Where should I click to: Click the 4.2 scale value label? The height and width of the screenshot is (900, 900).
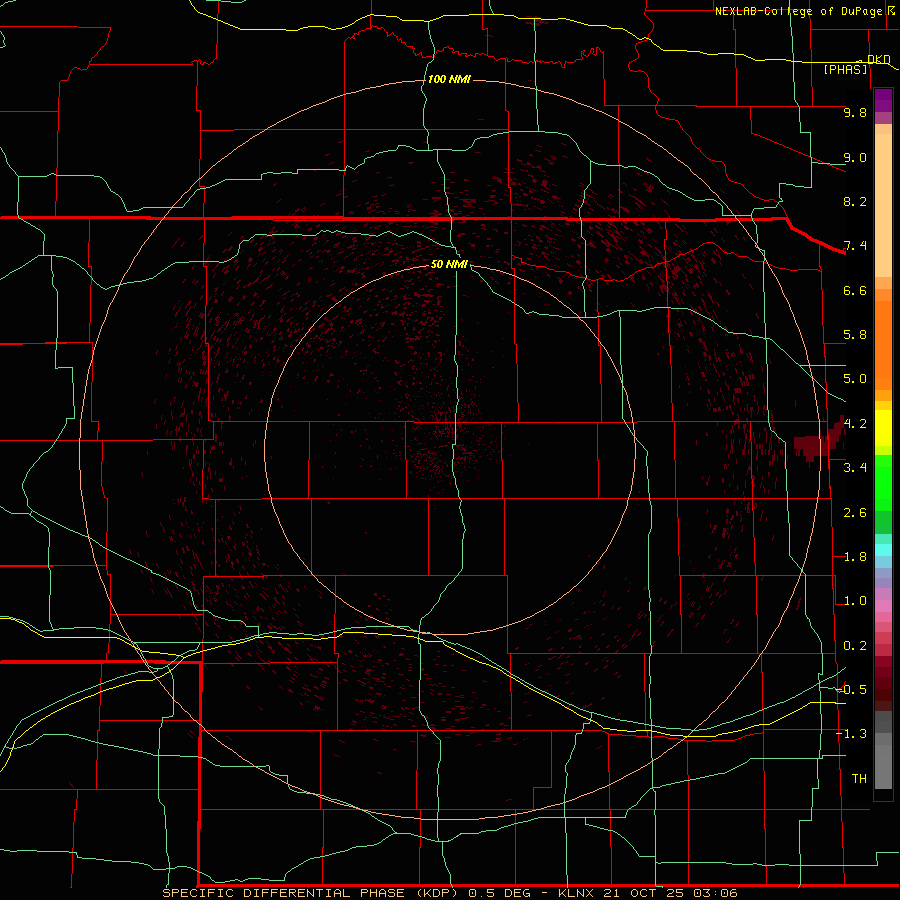coord(855,424)
